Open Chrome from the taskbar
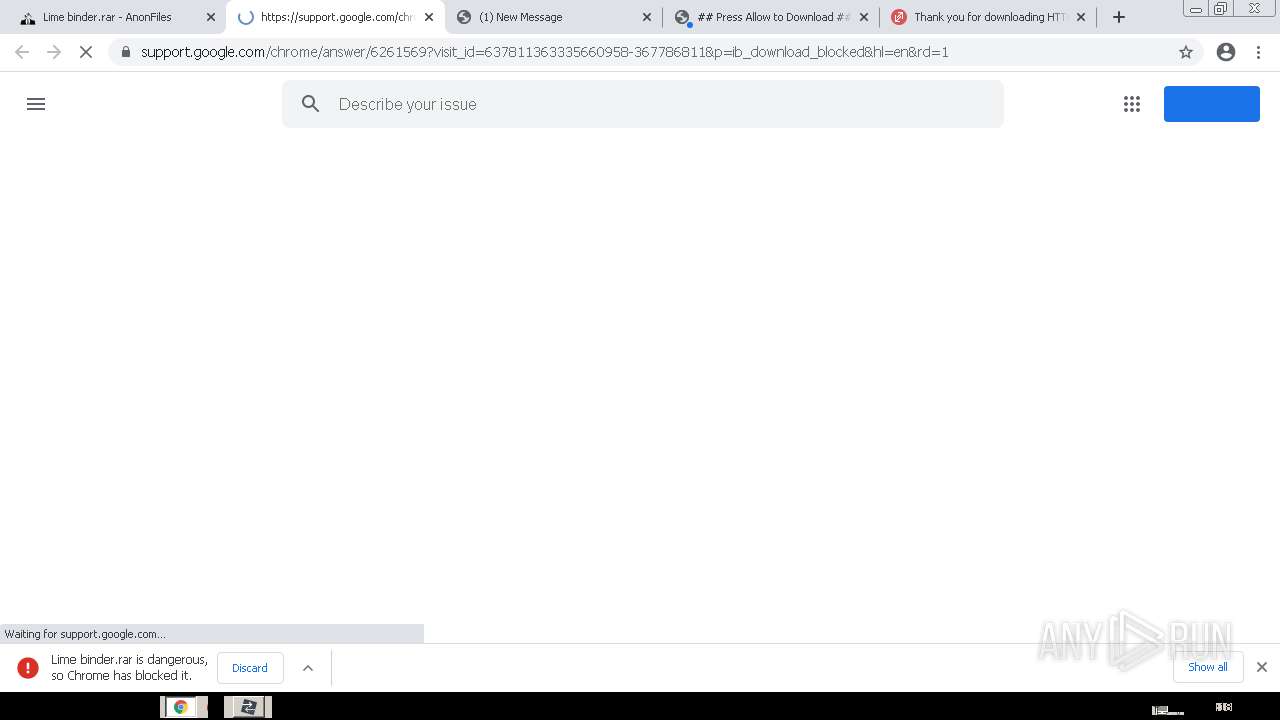1280x720 pixels. tap(182, 707)
